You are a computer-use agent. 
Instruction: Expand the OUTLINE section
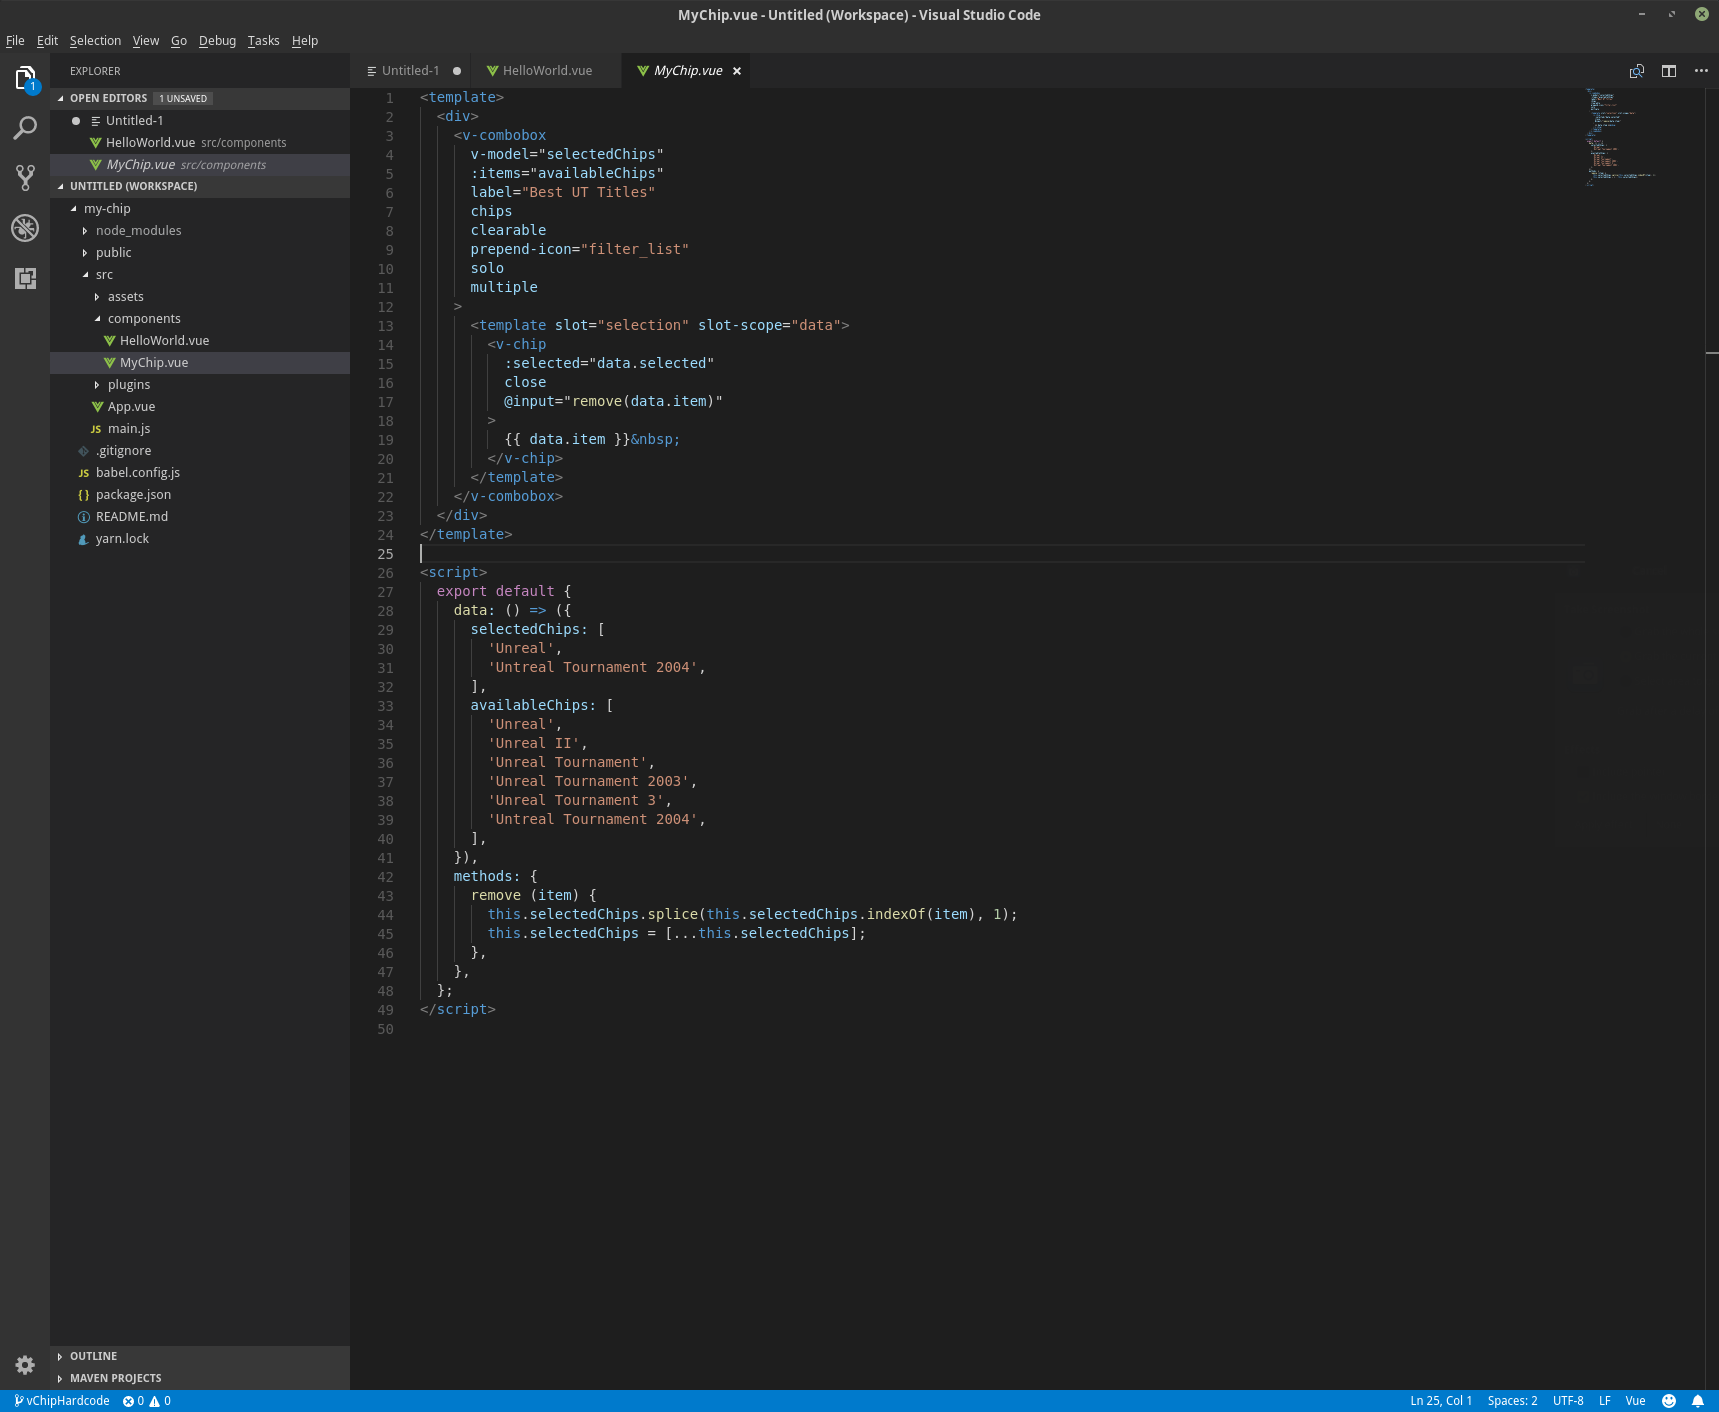tap(93, 1356)
